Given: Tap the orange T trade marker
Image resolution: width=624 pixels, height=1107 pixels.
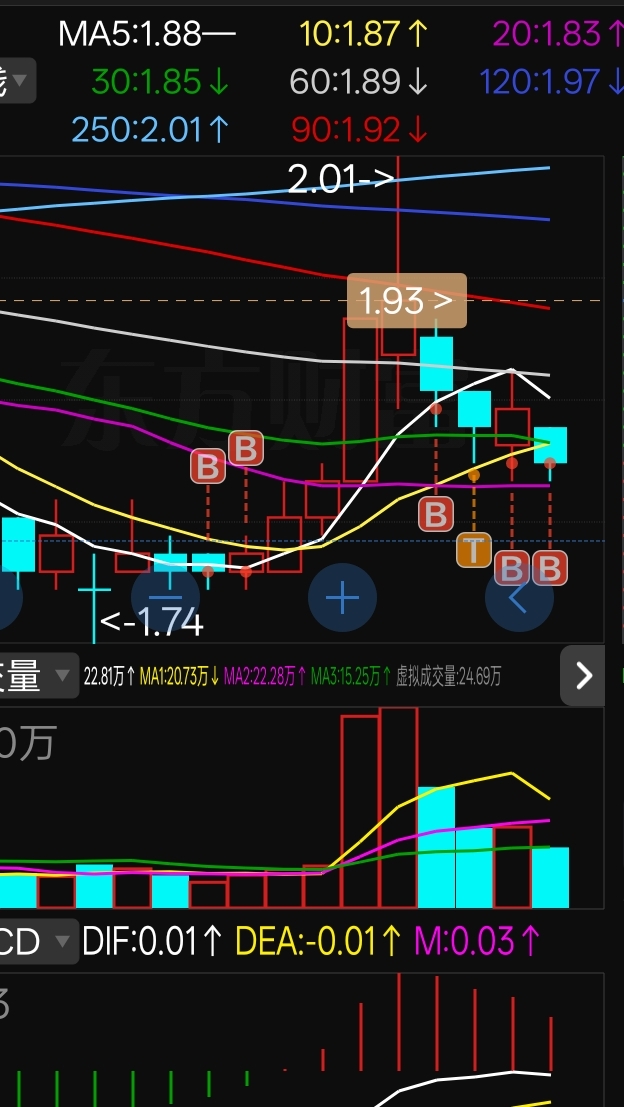Looking at the screenshot, I should tap(474, 550).
